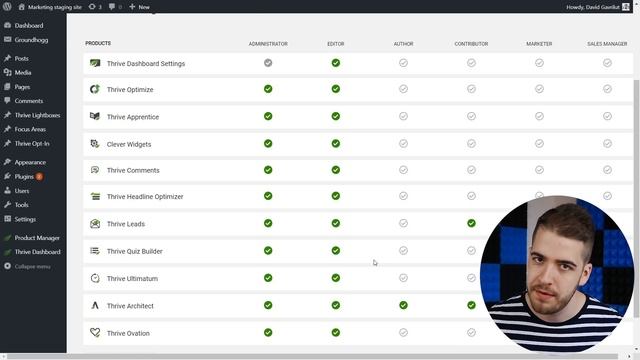Click the Clever Widgets product icon

[95, 144]
